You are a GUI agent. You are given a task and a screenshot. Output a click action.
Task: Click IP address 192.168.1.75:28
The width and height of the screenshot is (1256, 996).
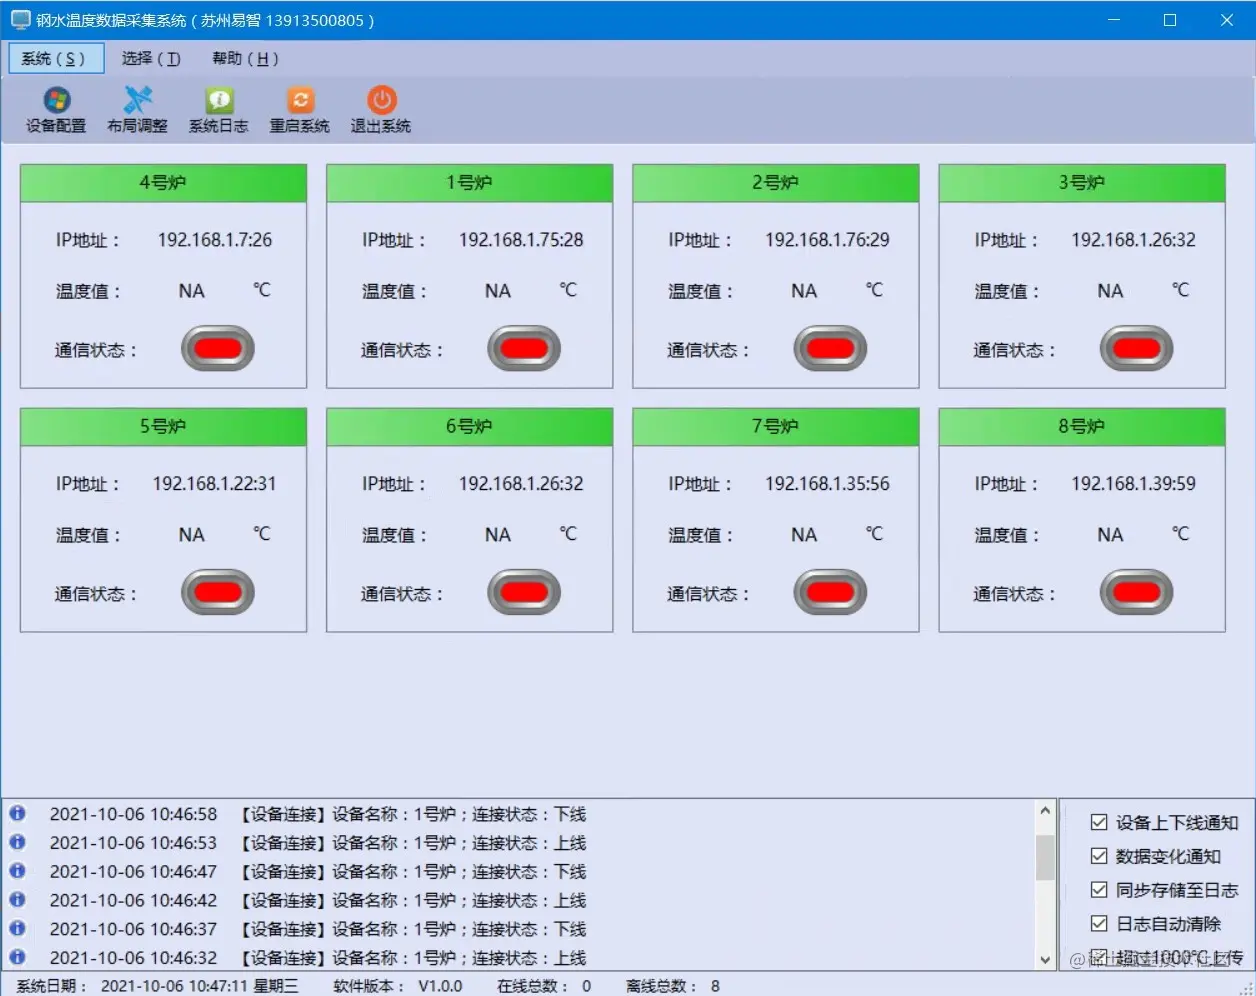[x=521, y=240]
